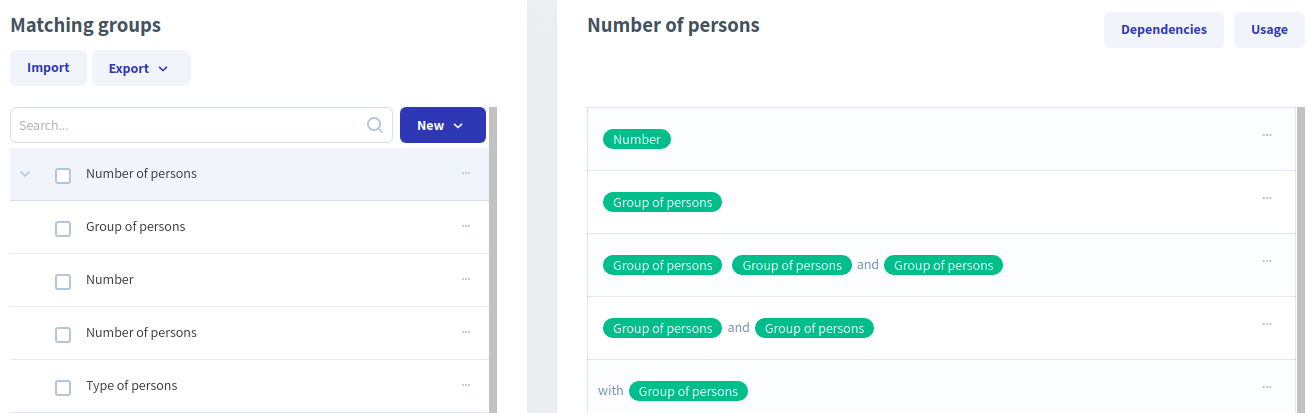
Task: Check the Group of persons checkbox
Action: coord(63,228)
